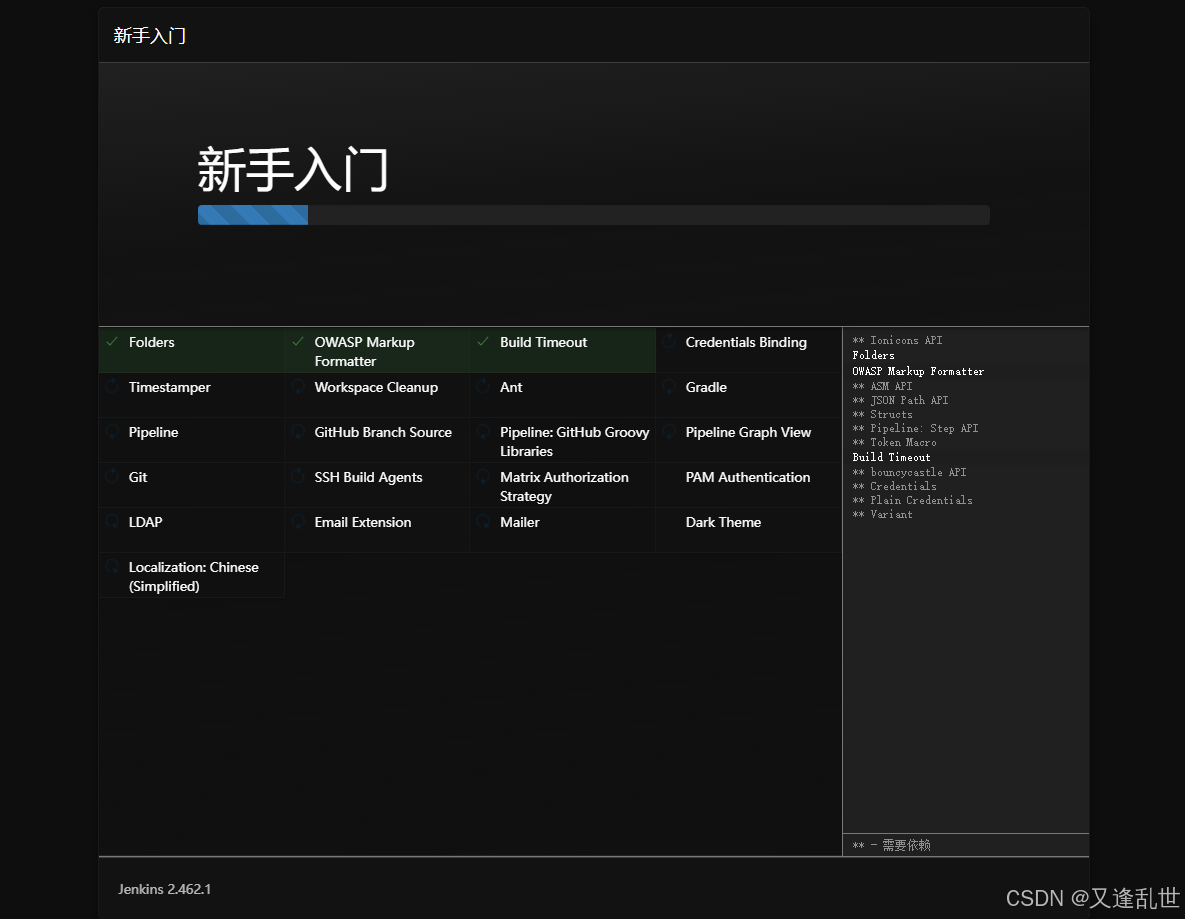
Task: Click the pending icon next to Gradle
Action: 669,387
